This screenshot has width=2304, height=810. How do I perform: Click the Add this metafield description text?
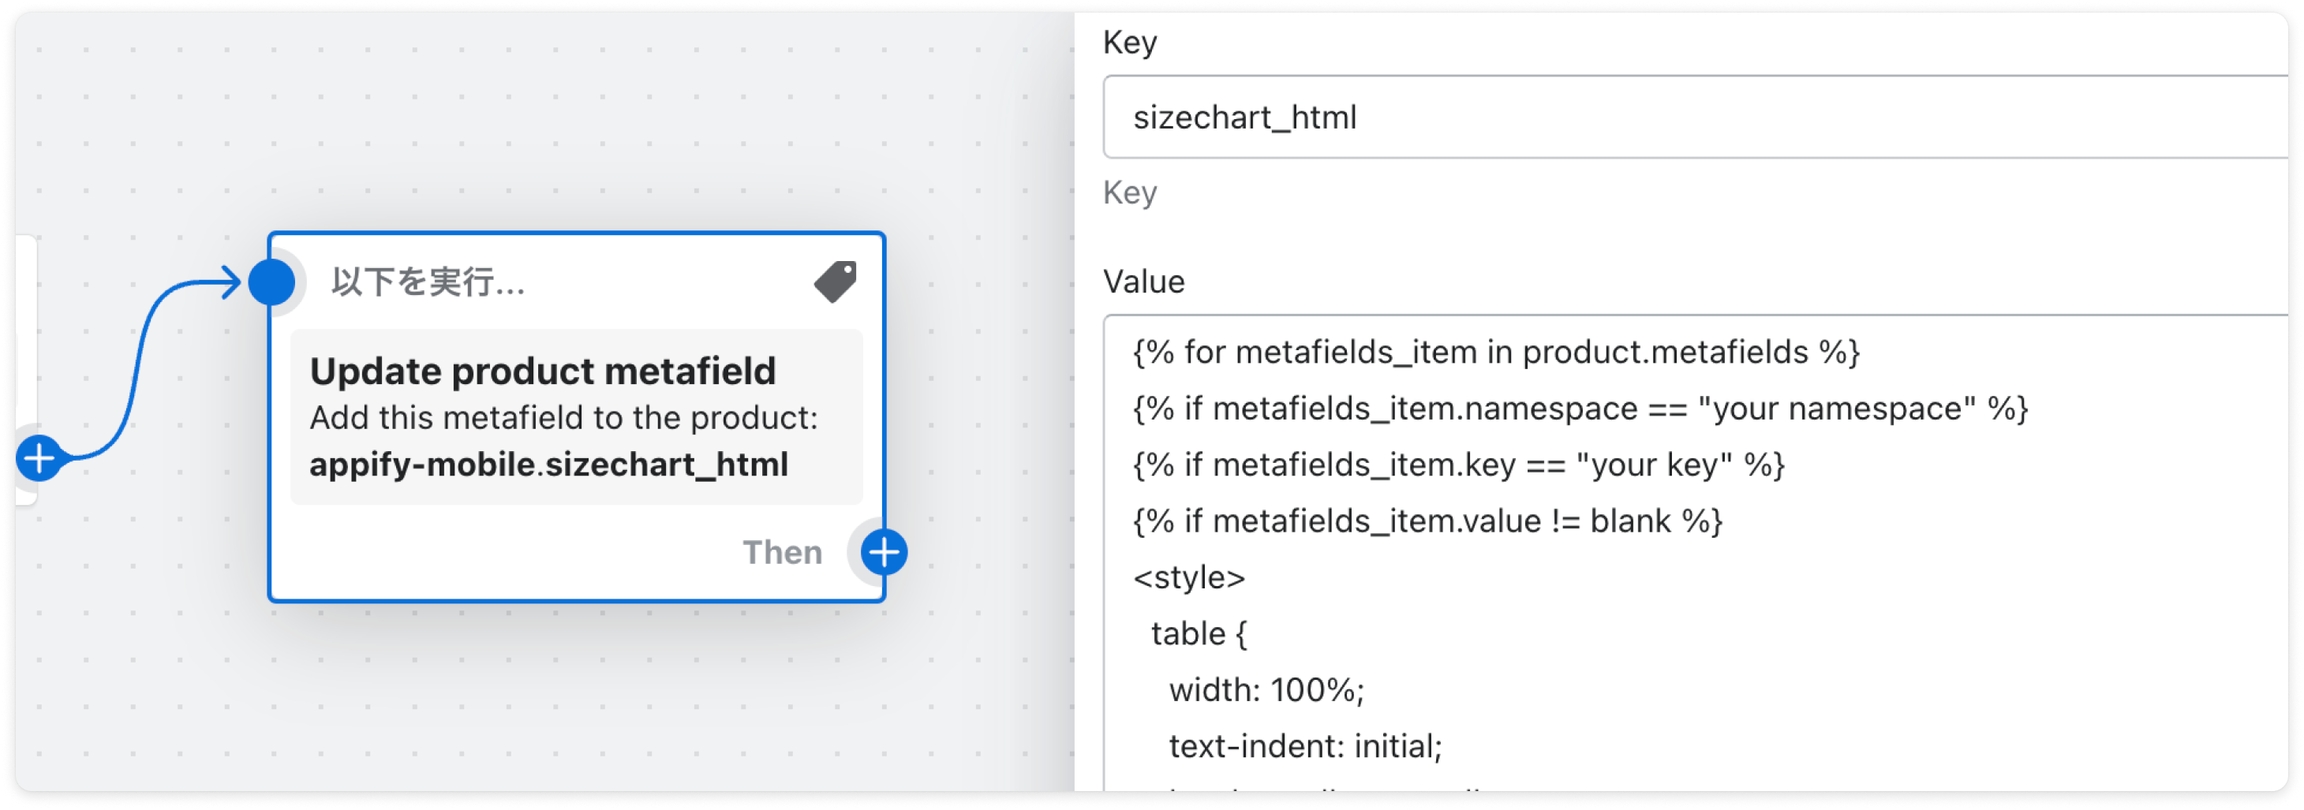click(x=563, y=418)
